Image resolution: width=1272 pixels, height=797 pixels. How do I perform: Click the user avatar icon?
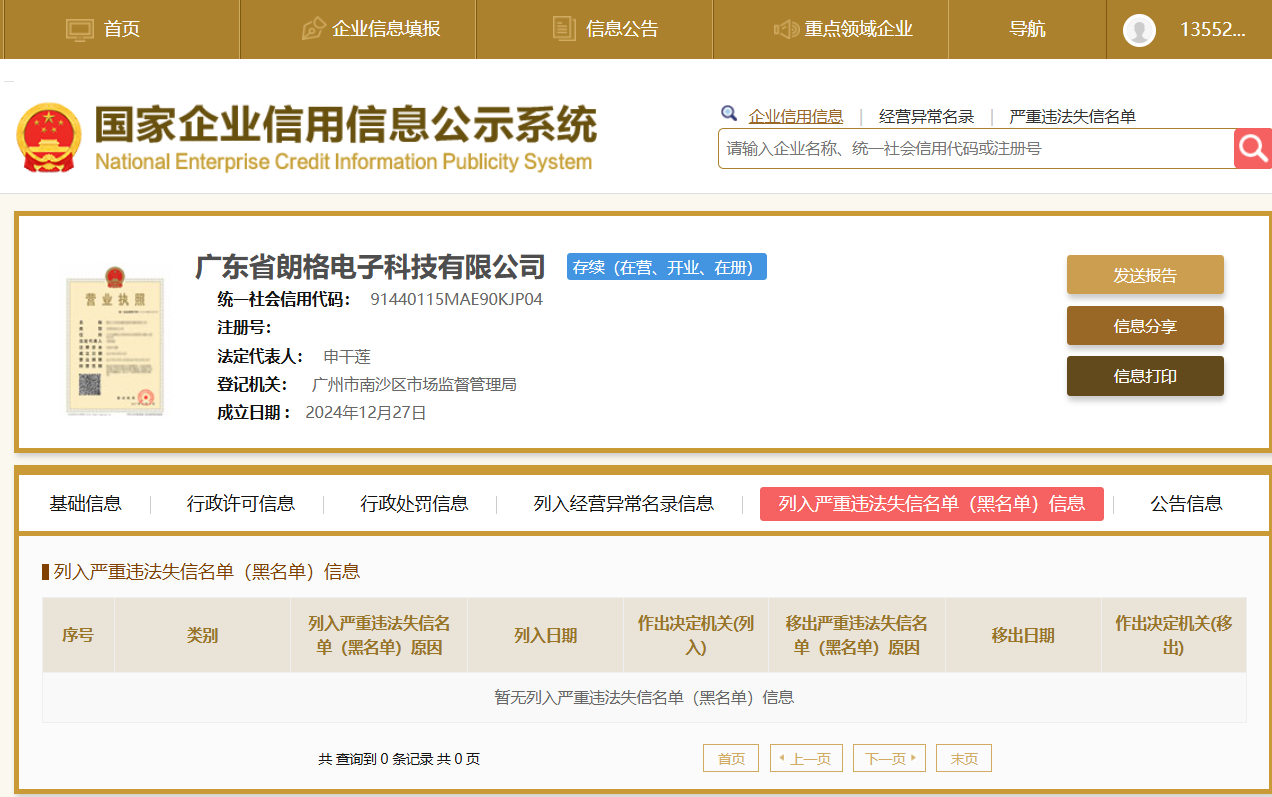[1139, 30]
